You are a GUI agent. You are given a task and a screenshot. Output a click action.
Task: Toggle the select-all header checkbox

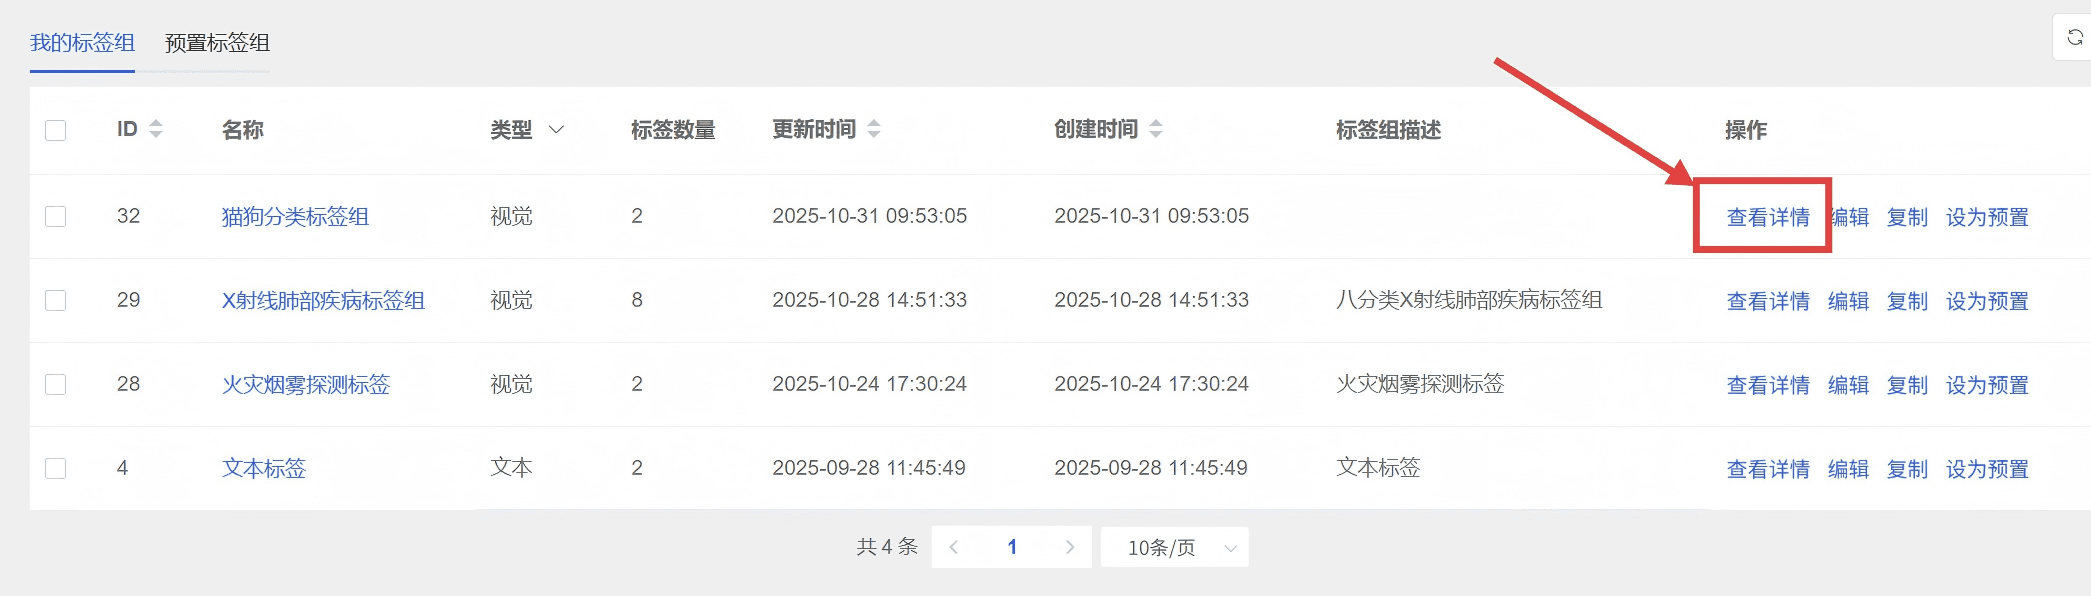[x=56, y=130]
